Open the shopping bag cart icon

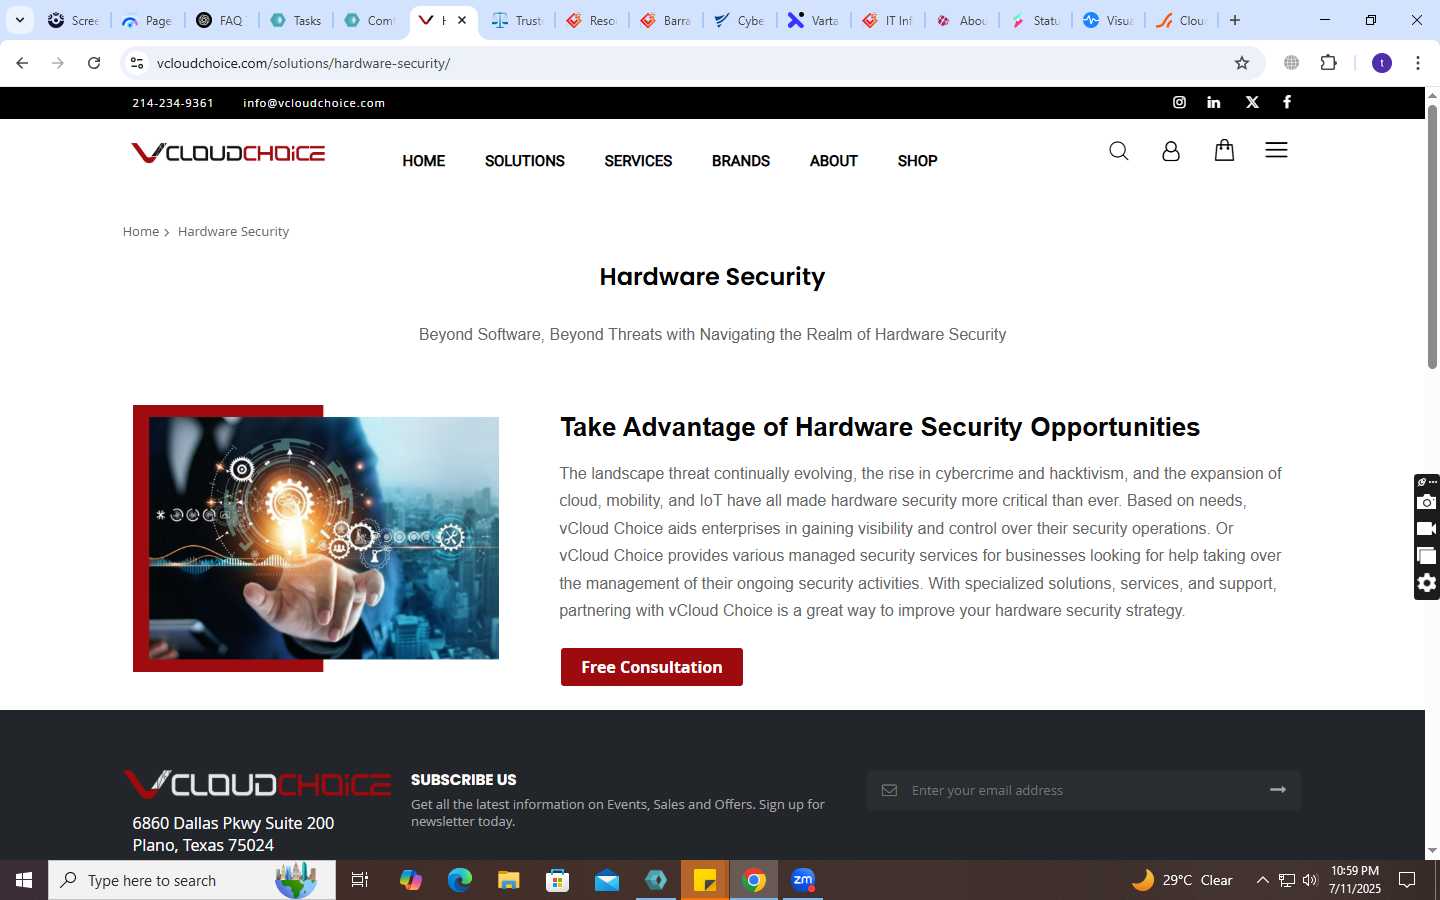[x=1224, y=150]
